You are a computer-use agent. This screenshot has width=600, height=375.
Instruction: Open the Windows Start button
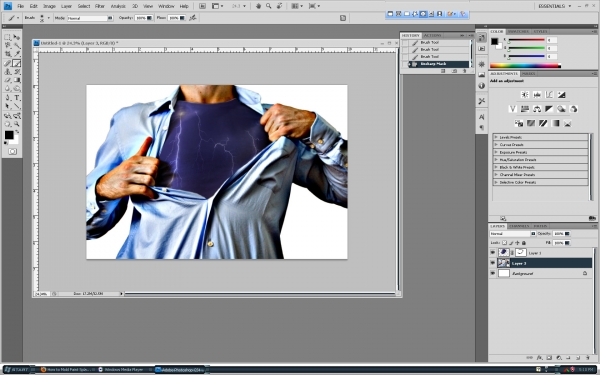17,370
